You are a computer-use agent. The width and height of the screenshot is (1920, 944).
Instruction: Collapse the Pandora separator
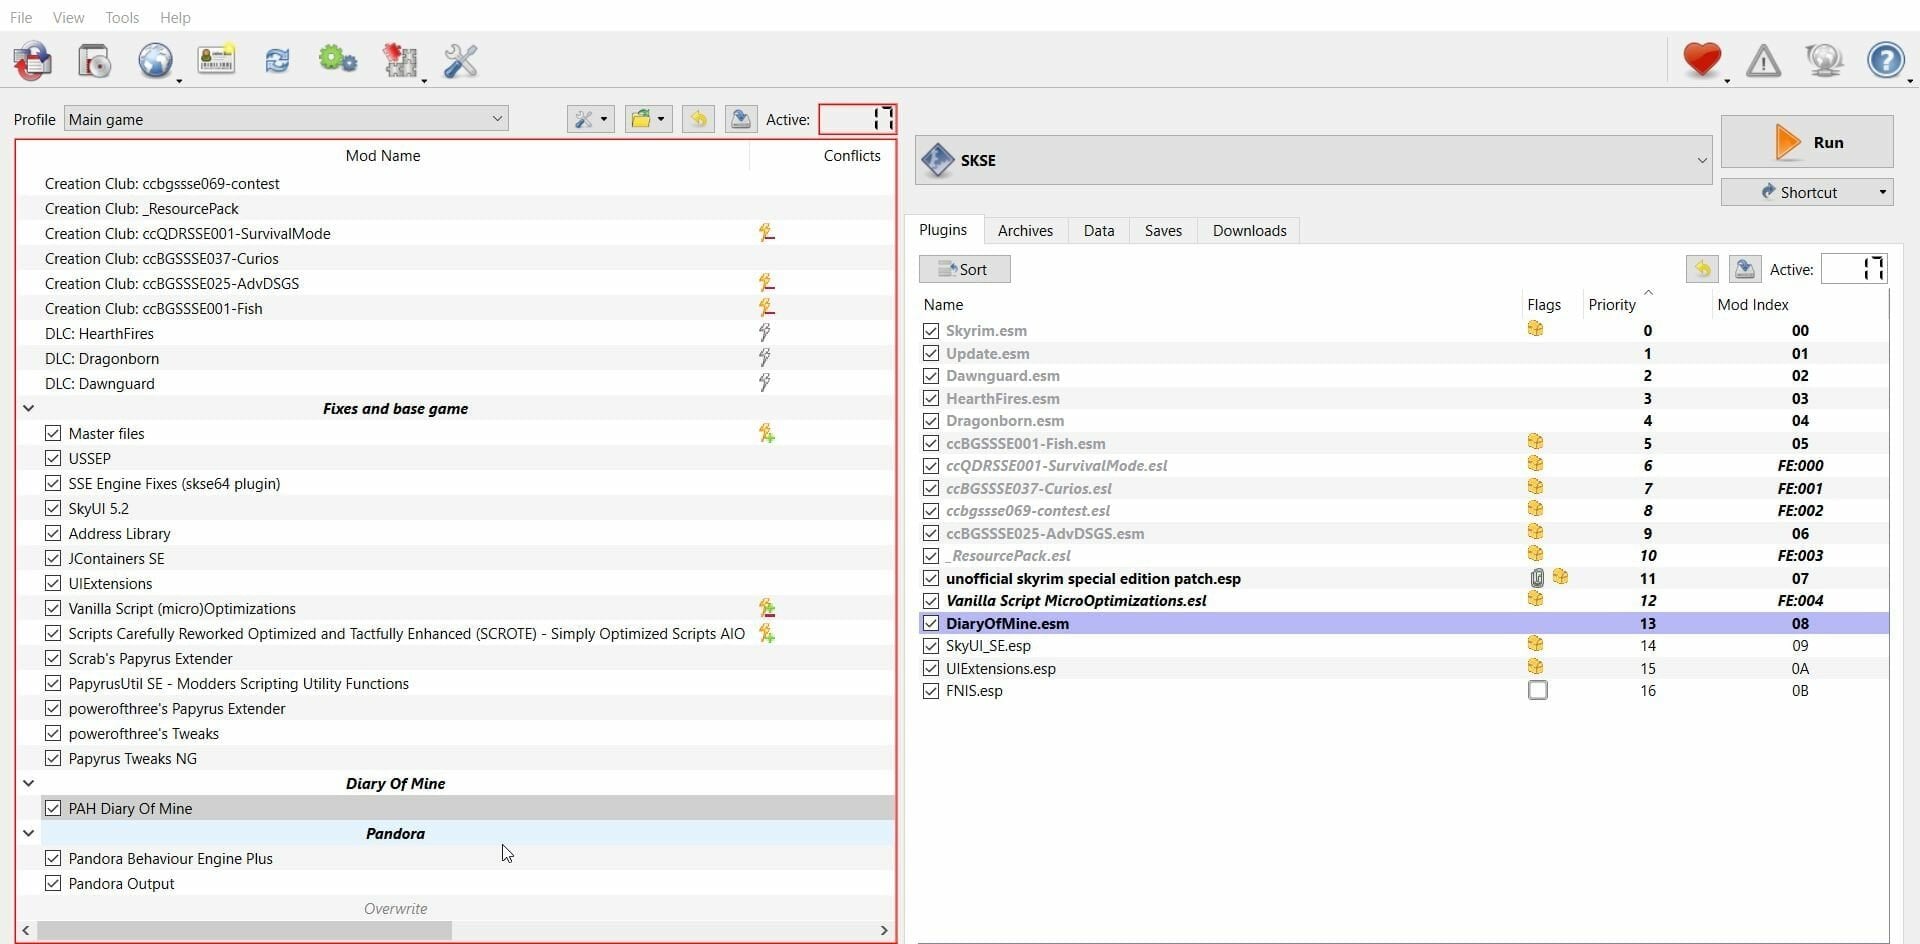28,833
